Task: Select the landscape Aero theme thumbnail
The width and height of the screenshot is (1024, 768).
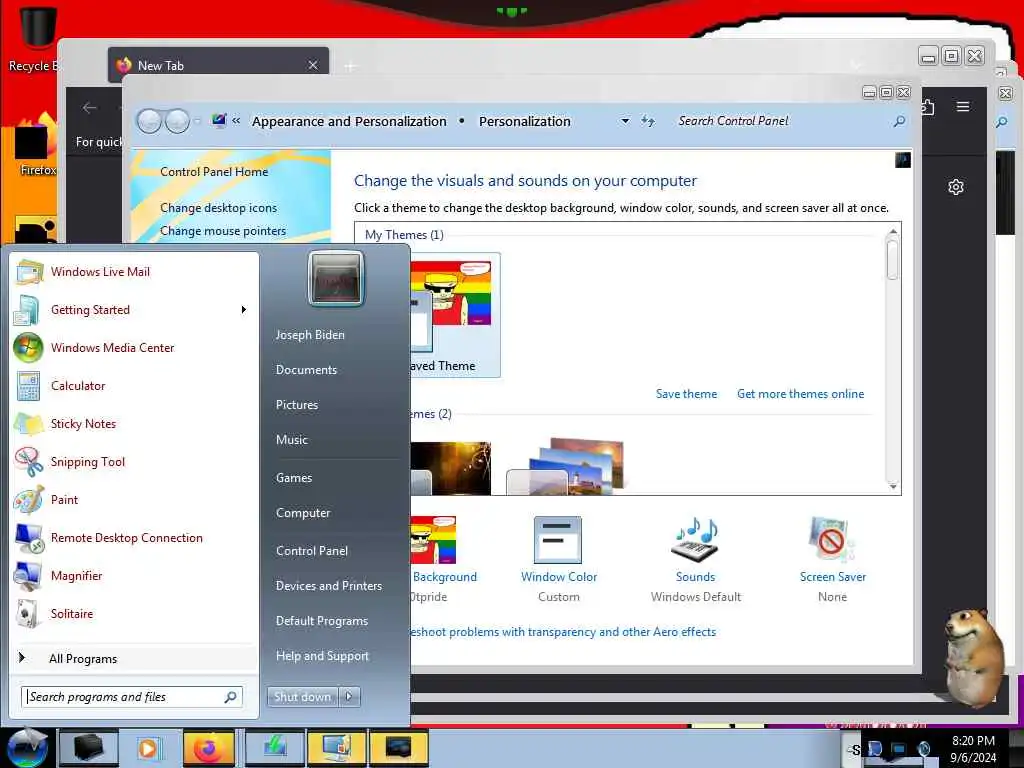Action: [568, 466]
